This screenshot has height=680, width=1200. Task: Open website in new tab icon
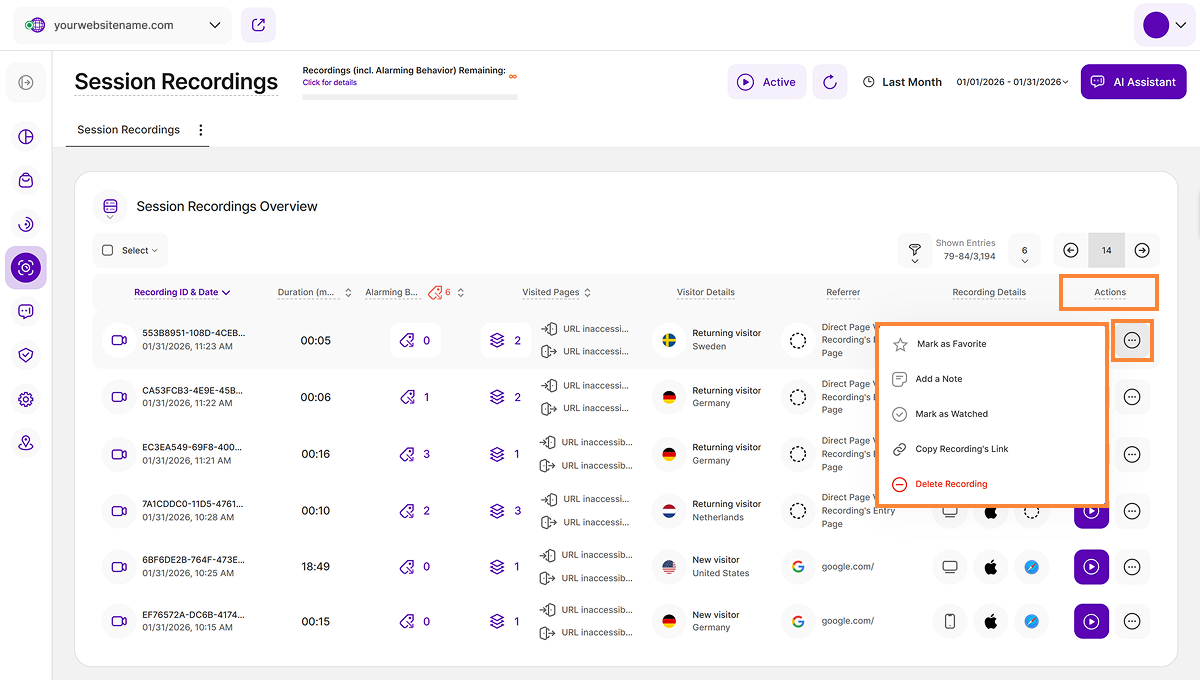click(258, 25)
